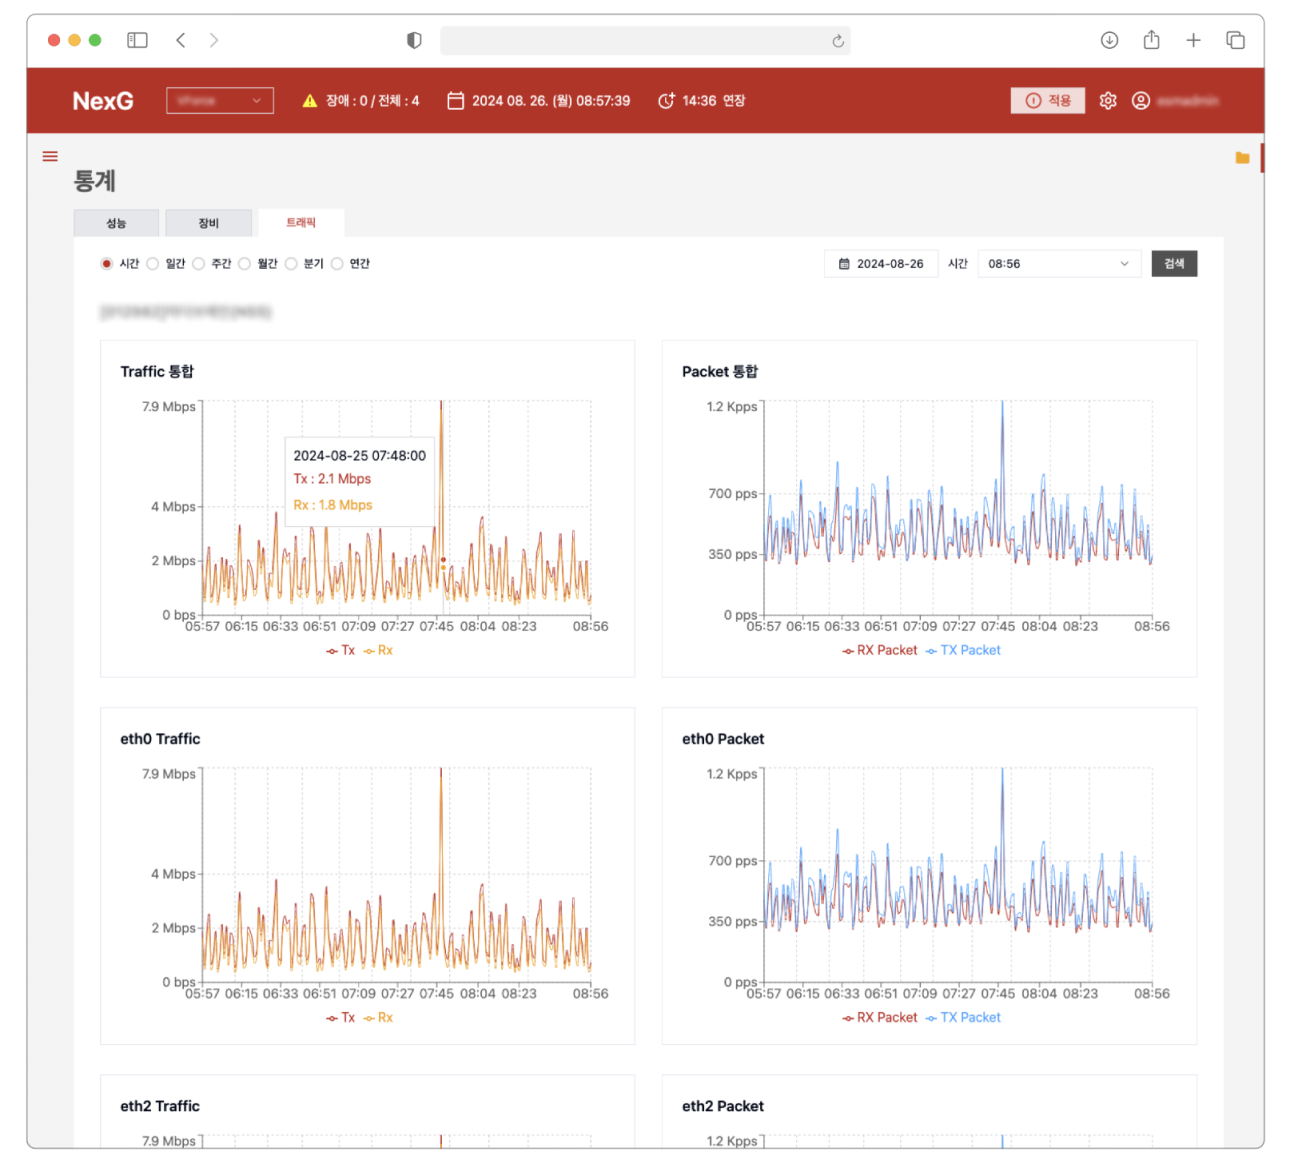Open a new tab with the plus icon
Screen dimensions: 1290x1163
pos(1193,40)
